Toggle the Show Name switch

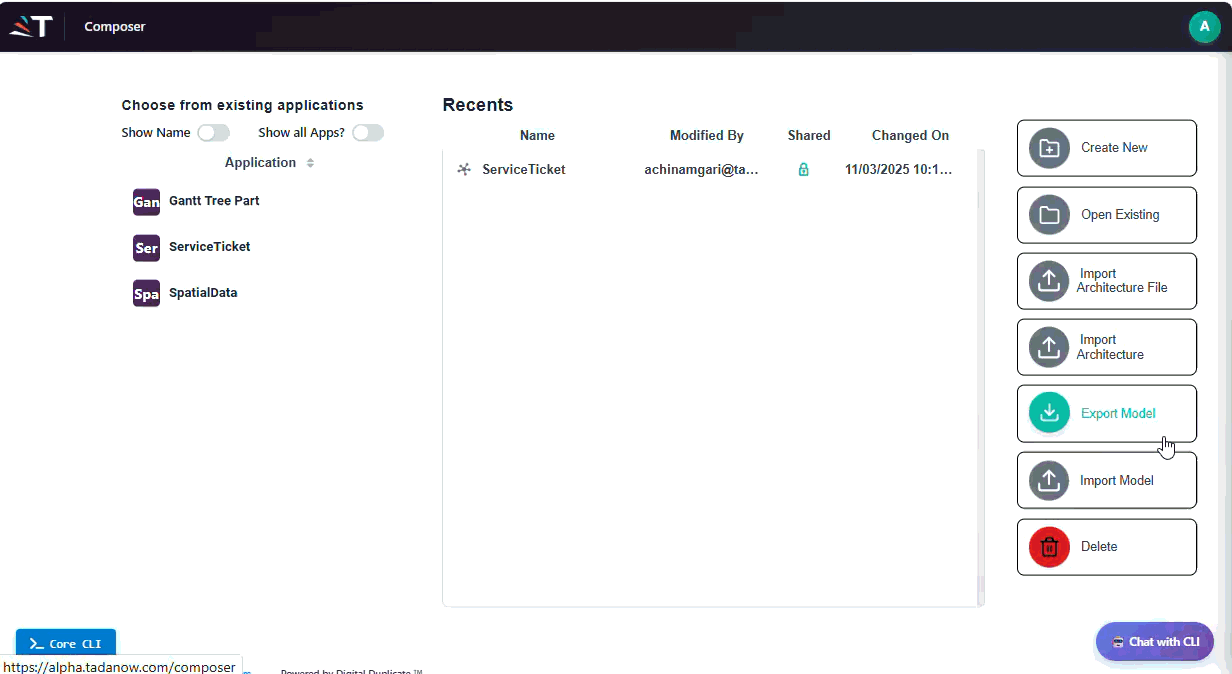click(213, 133)
